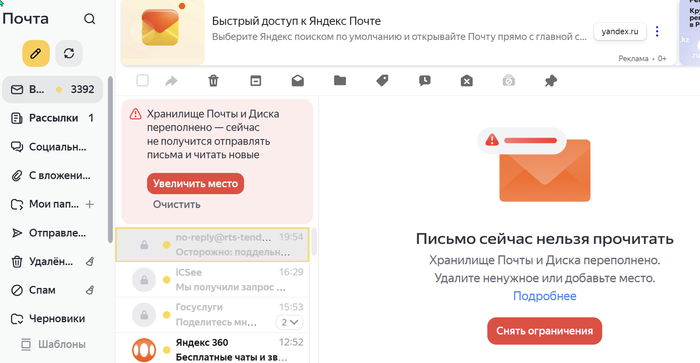
Task: Open Социальные folder in sidebar
Action: pos(53,147)
